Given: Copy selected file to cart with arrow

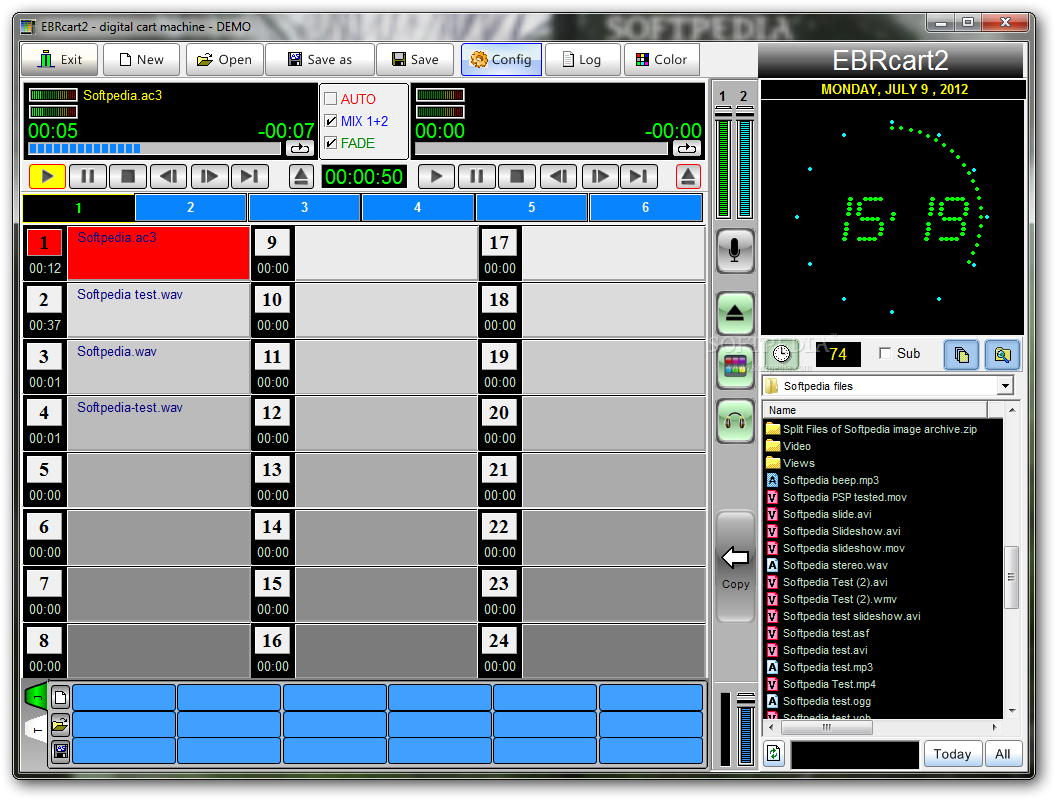Looking at the screenshot, I should coord(735,566).
